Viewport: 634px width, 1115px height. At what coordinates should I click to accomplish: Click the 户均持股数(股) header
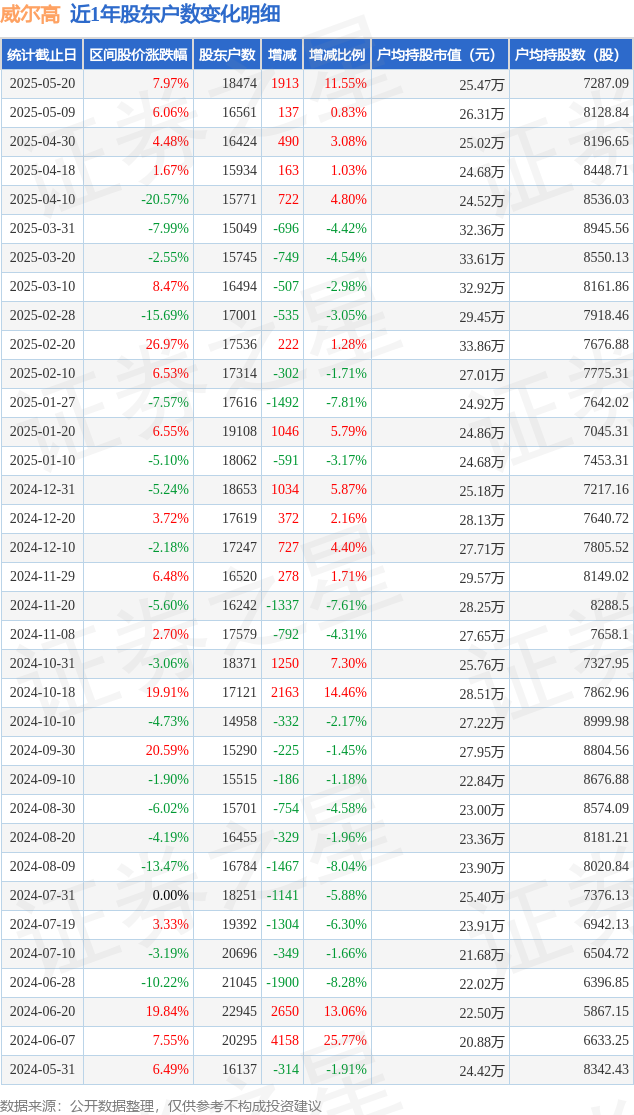571,55
